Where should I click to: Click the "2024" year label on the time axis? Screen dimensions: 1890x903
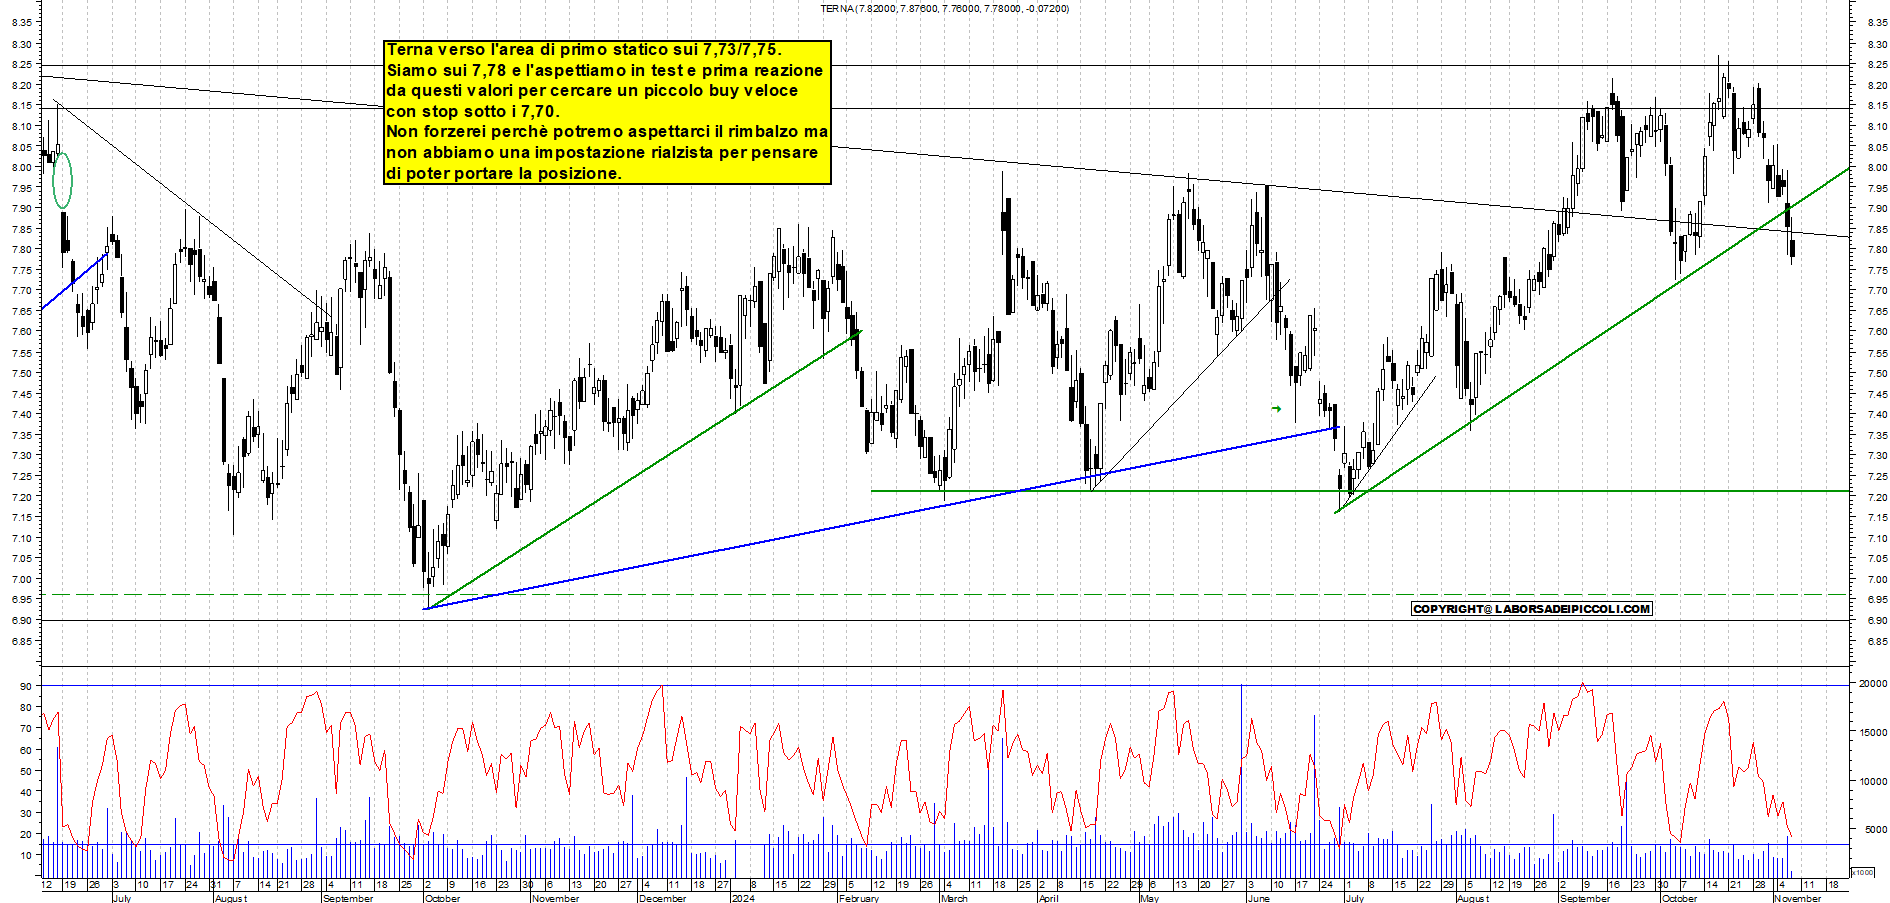[x=743, y=898]
